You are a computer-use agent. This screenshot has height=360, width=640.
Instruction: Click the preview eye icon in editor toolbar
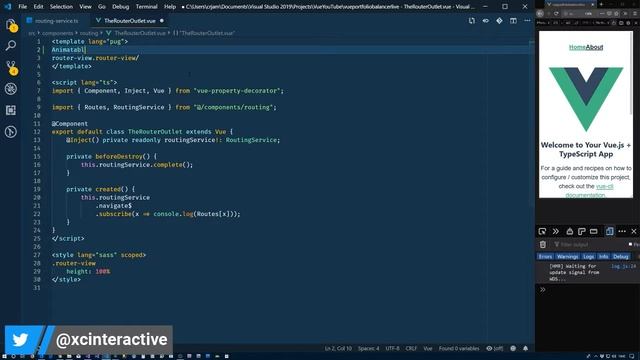tap(486, 20)
